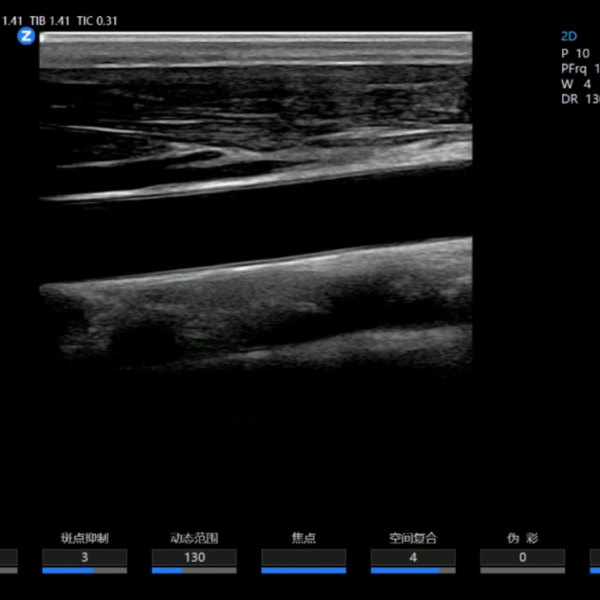Click the 空间复合 value box showing 4

(413, 557)
